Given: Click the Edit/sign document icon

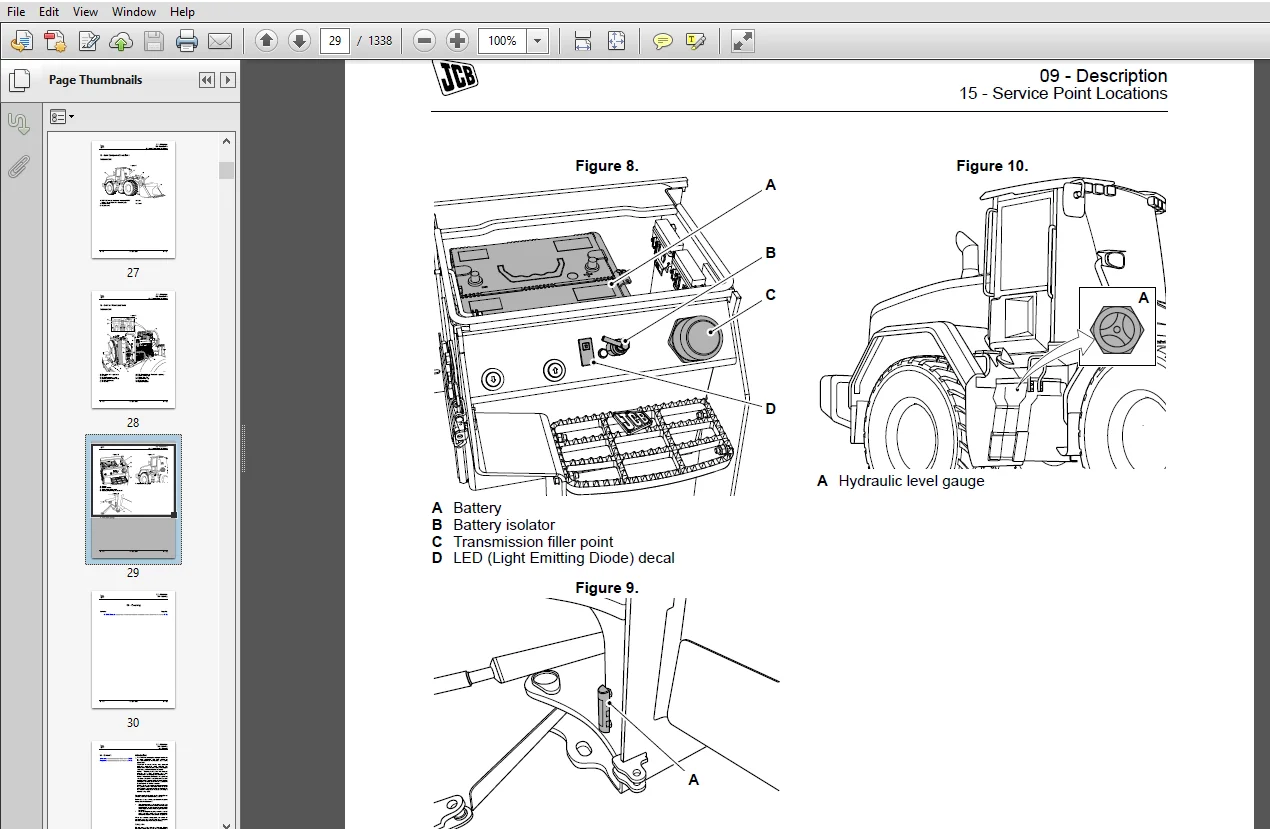Looking at the screenshot, I should coord(88,41).
